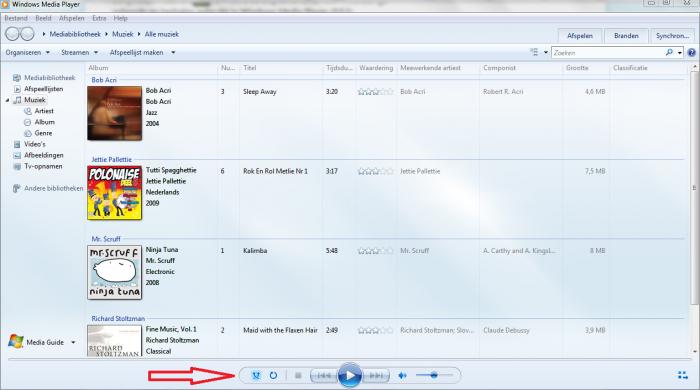
Task: Switch to the Branden tab
Action: click(x=626, y=36)
